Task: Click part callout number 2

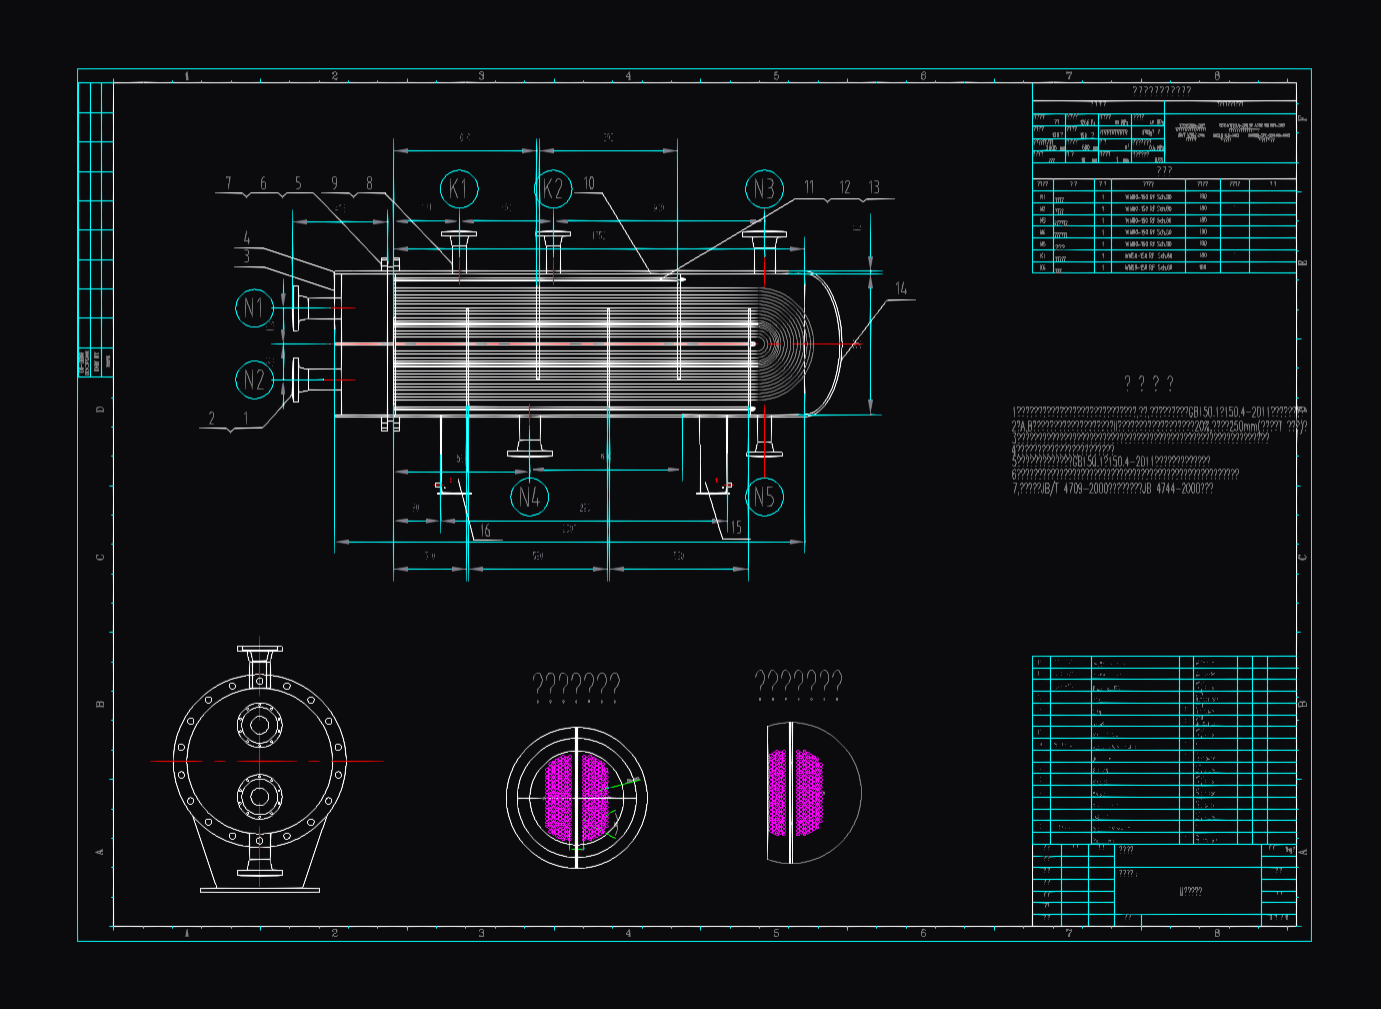Action: tap(211, 418)
